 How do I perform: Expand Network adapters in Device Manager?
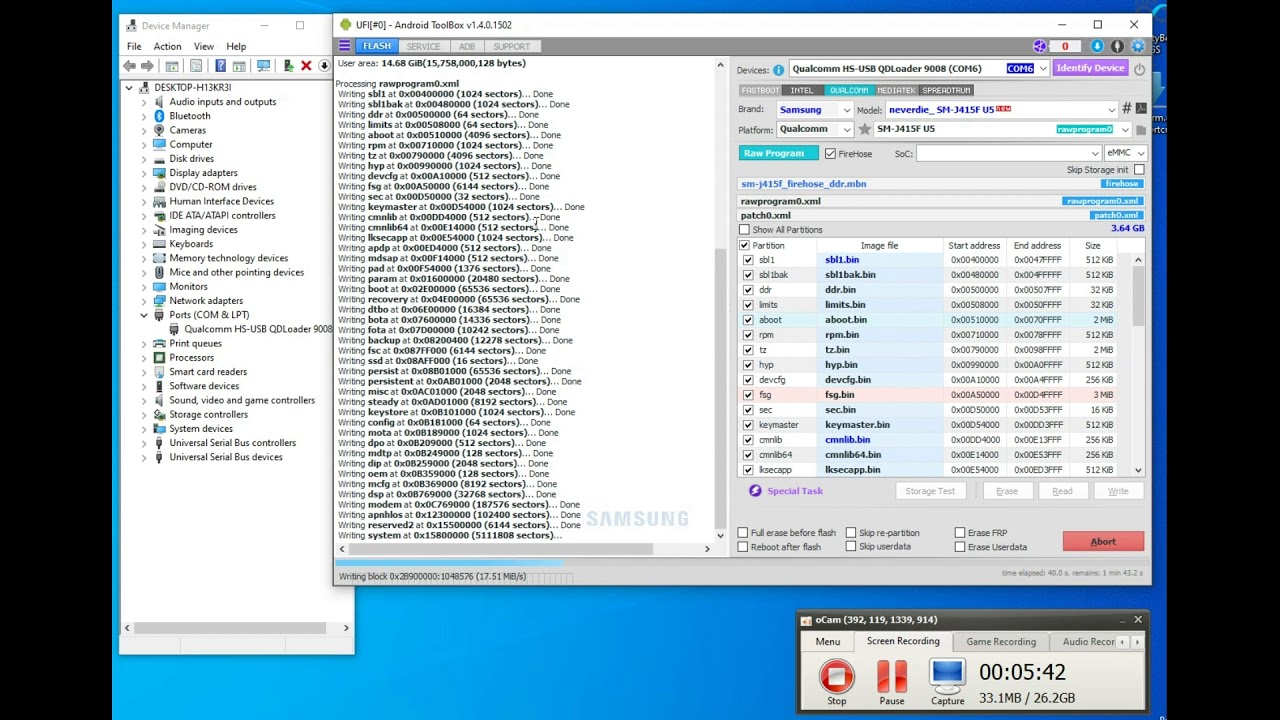(144, 301)
